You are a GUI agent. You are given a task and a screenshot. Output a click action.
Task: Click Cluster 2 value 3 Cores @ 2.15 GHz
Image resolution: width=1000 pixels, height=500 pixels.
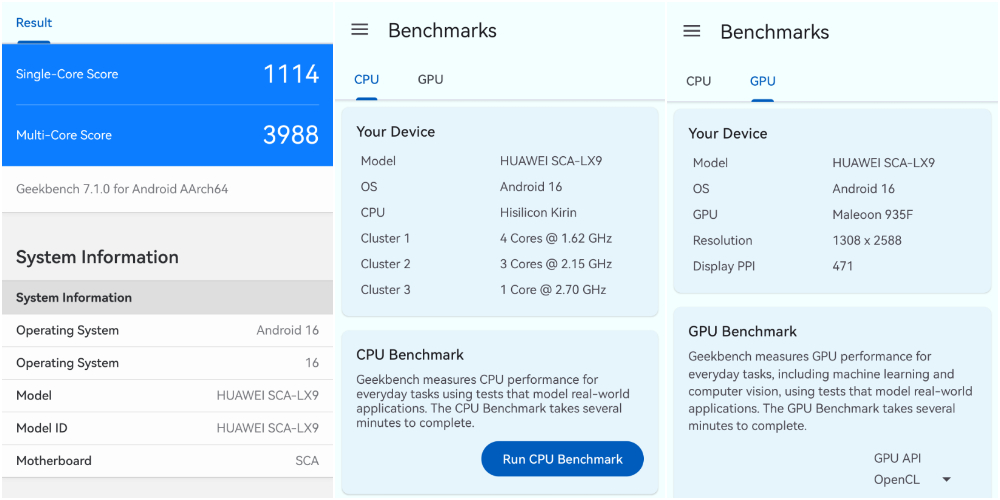point(556,264)
